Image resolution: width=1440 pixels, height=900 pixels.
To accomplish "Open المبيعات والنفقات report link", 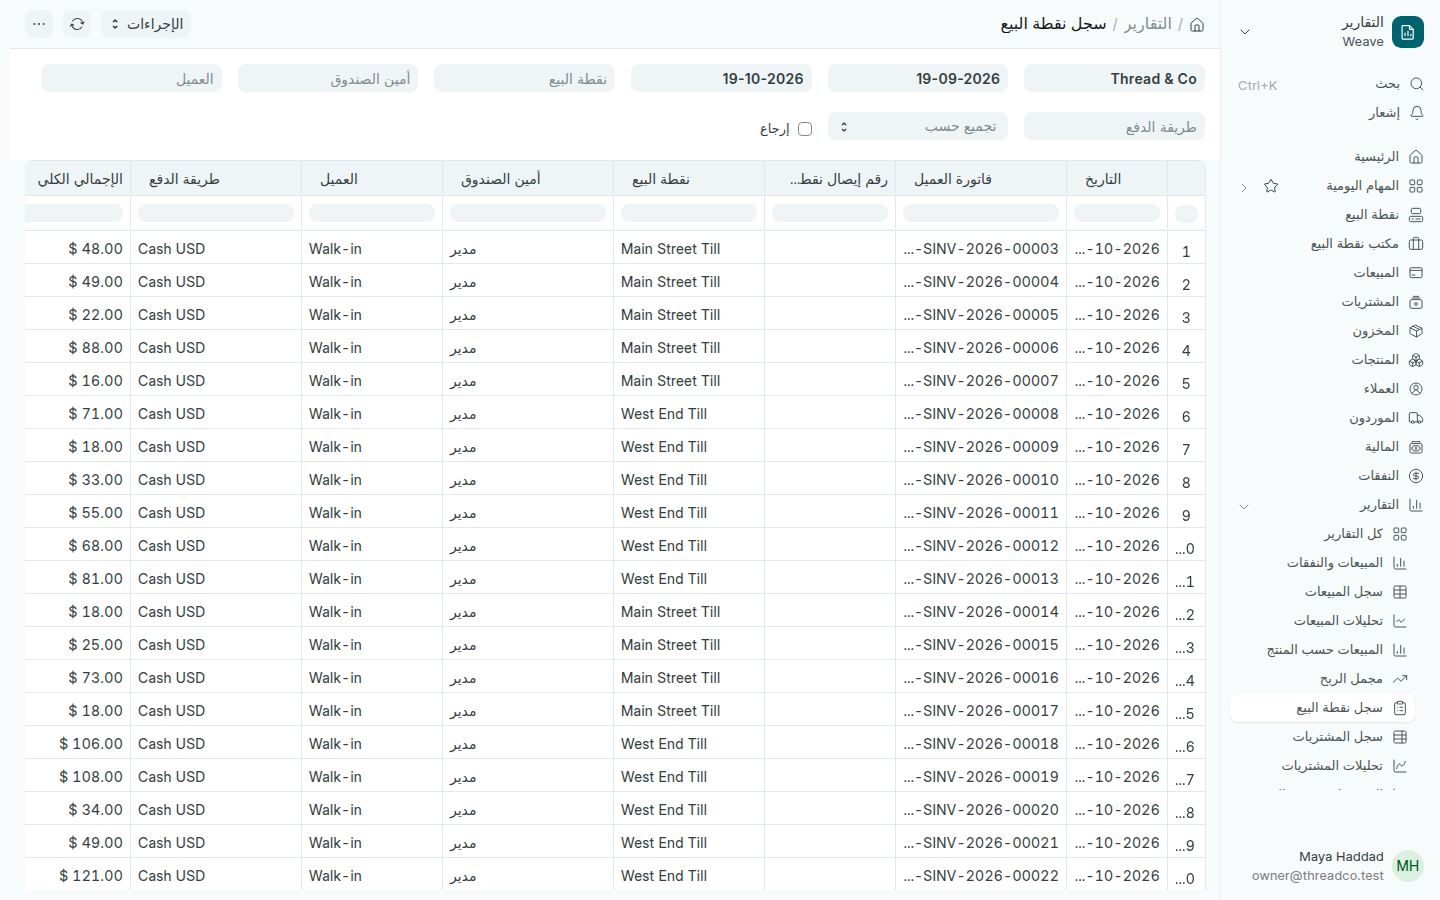I will [x=1322, y=563].
